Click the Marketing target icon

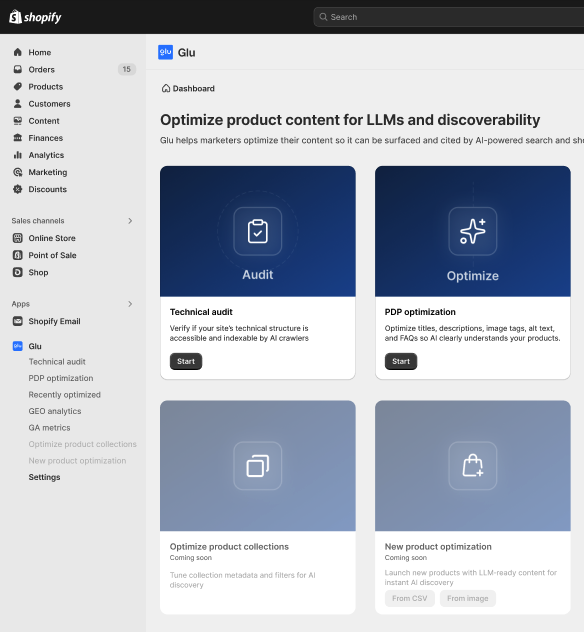[17, 172]
